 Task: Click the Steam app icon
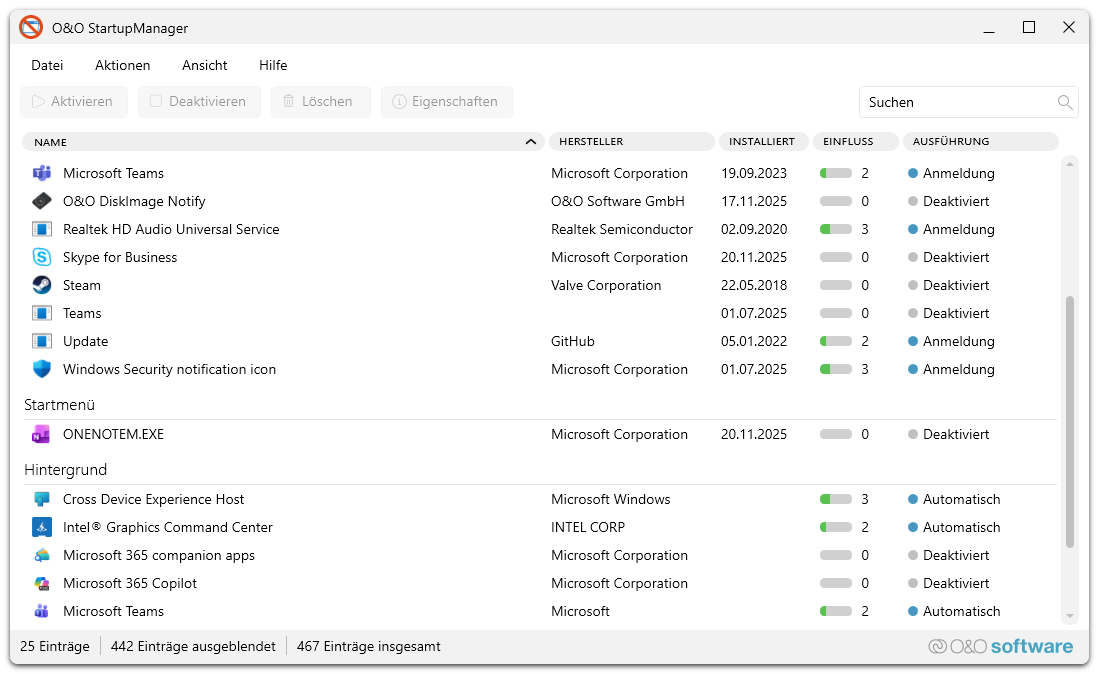pos(41,285)
